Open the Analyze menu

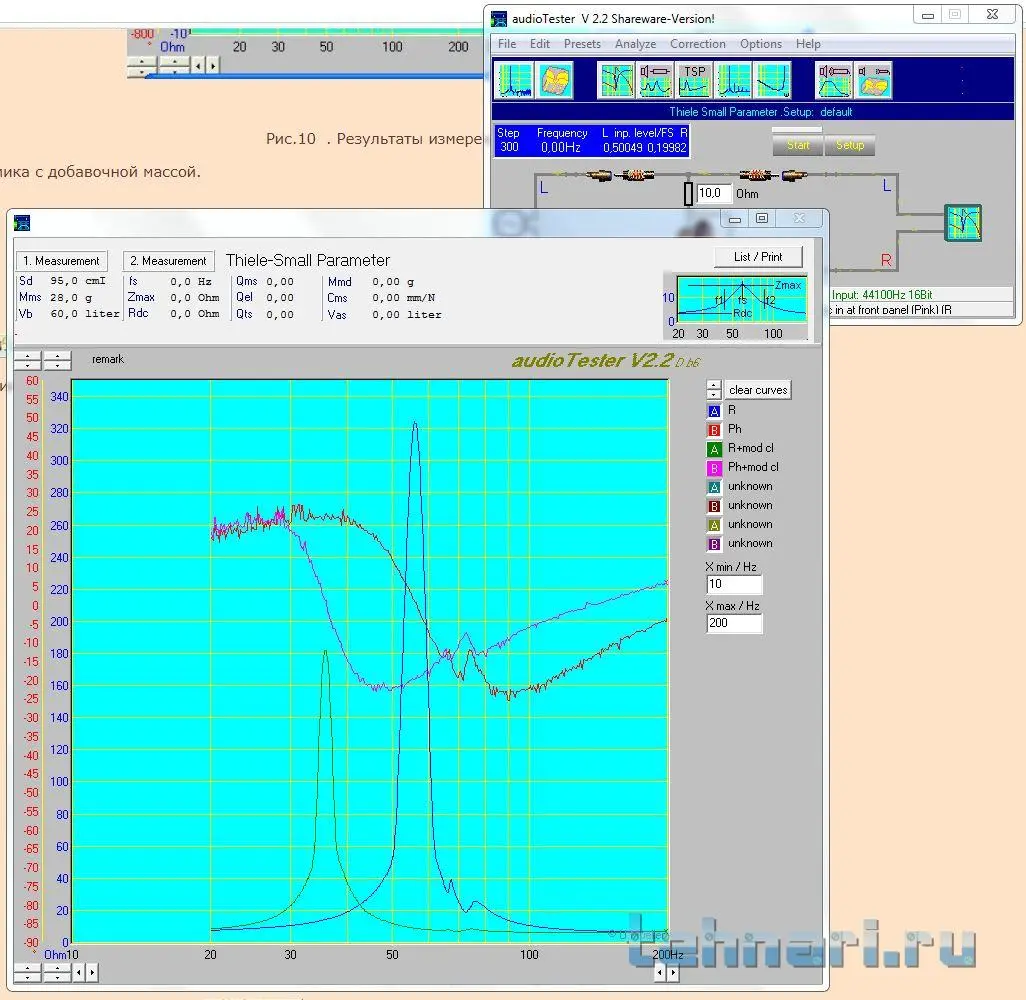click(635, 44)
